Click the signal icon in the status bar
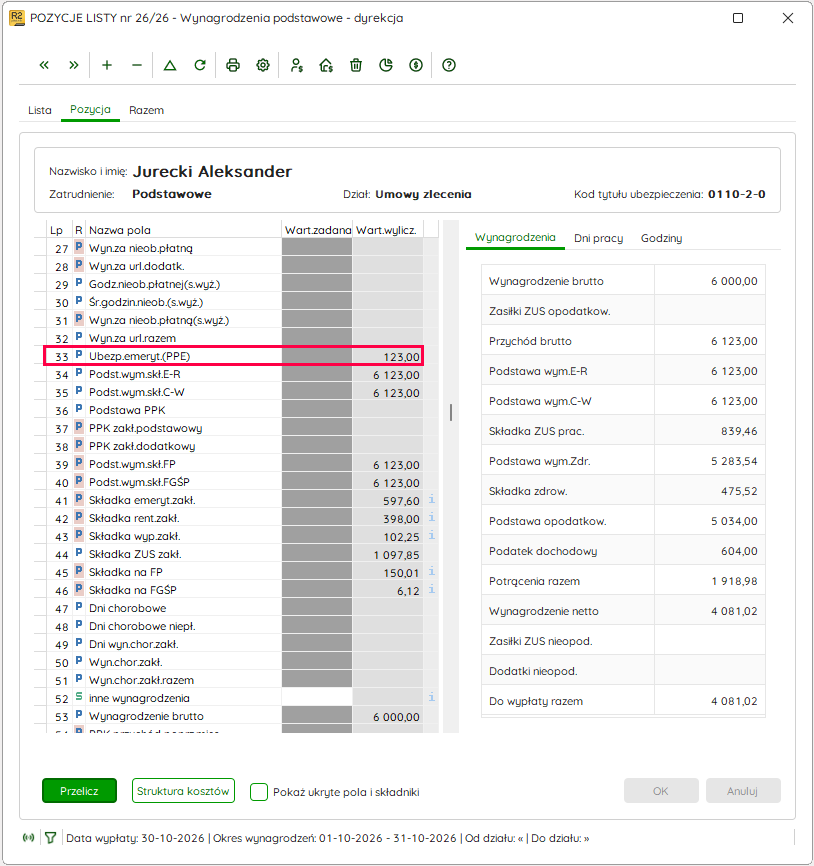Viewport: 814px width, 866px height. pyautogui.click(x=28, y=838)
